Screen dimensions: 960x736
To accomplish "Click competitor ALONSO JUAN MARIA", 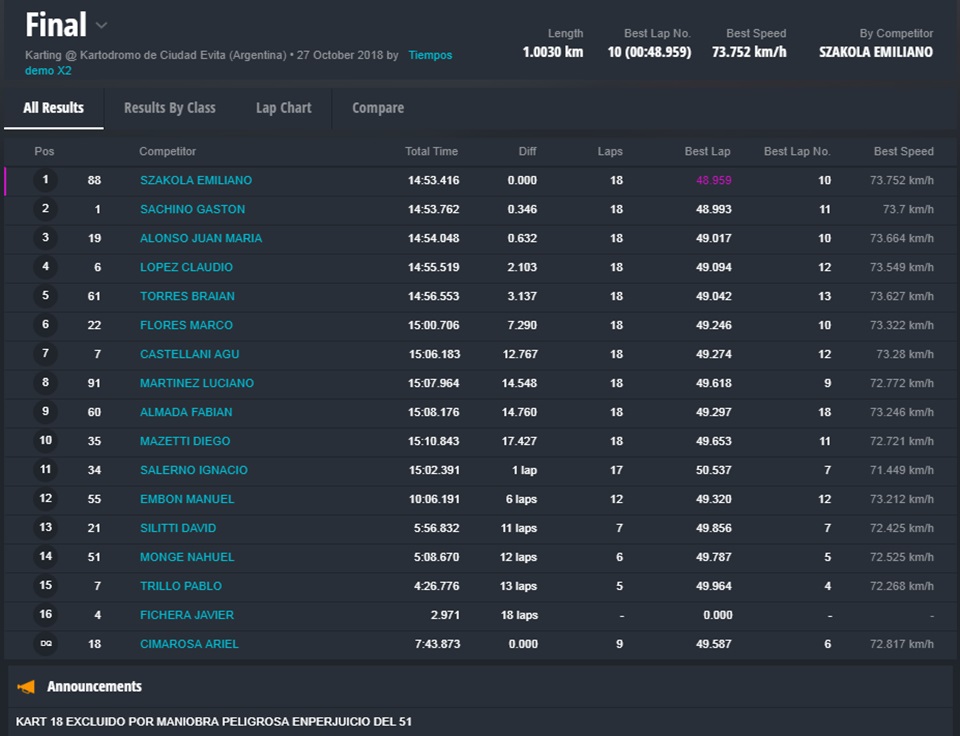I will point(201,238).
